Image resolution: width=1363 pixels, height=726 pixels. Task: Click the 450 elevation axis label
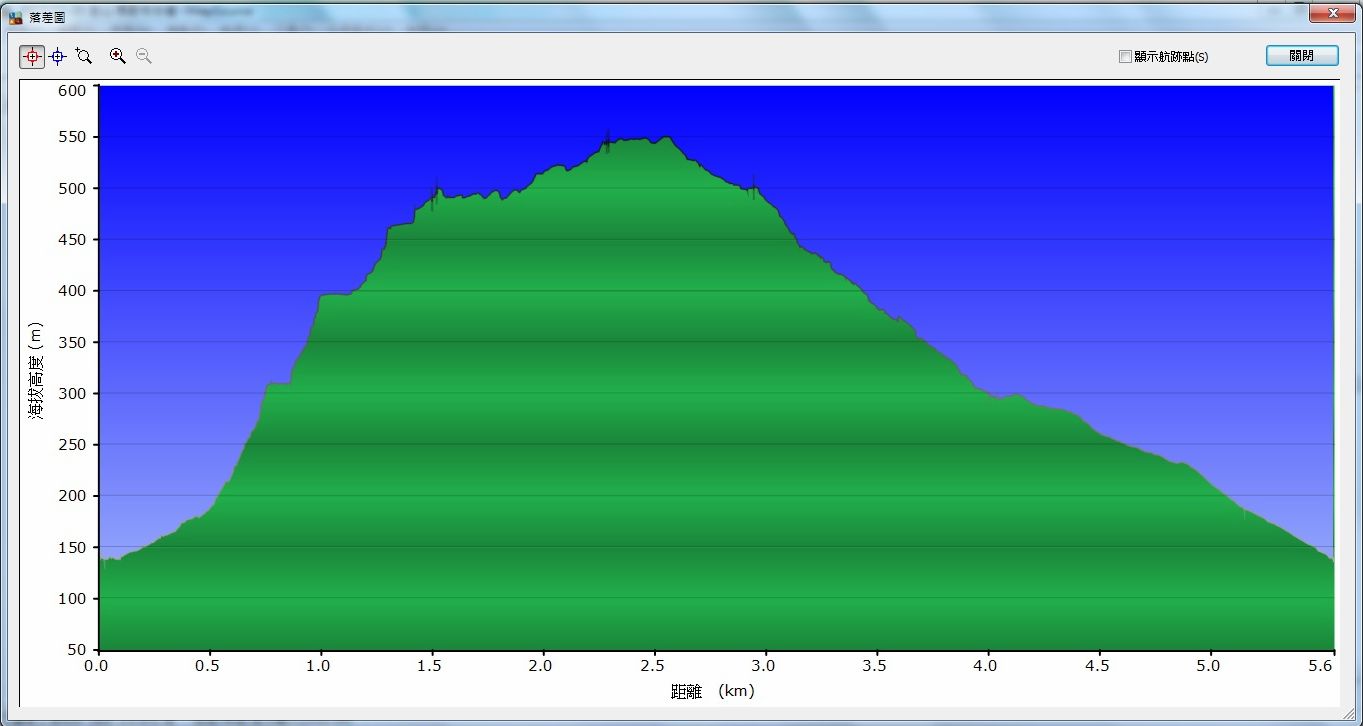74,240
